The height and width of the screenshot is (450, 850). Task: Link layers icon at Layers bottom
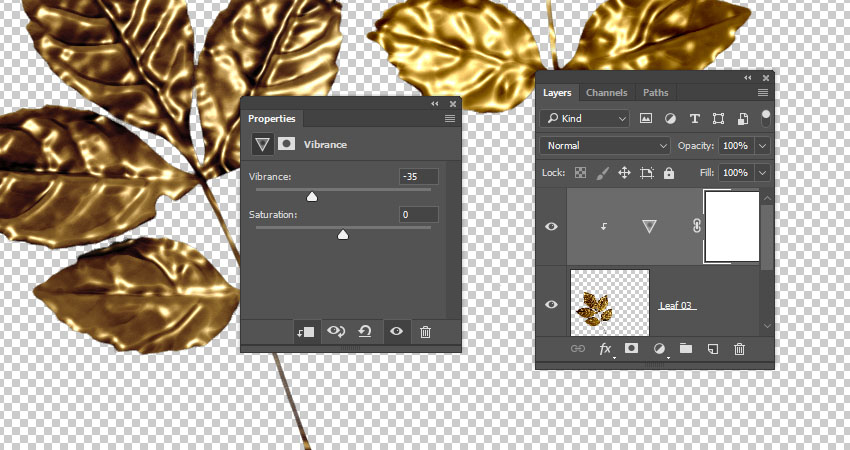pyautogui.click(x=578, y=349)
